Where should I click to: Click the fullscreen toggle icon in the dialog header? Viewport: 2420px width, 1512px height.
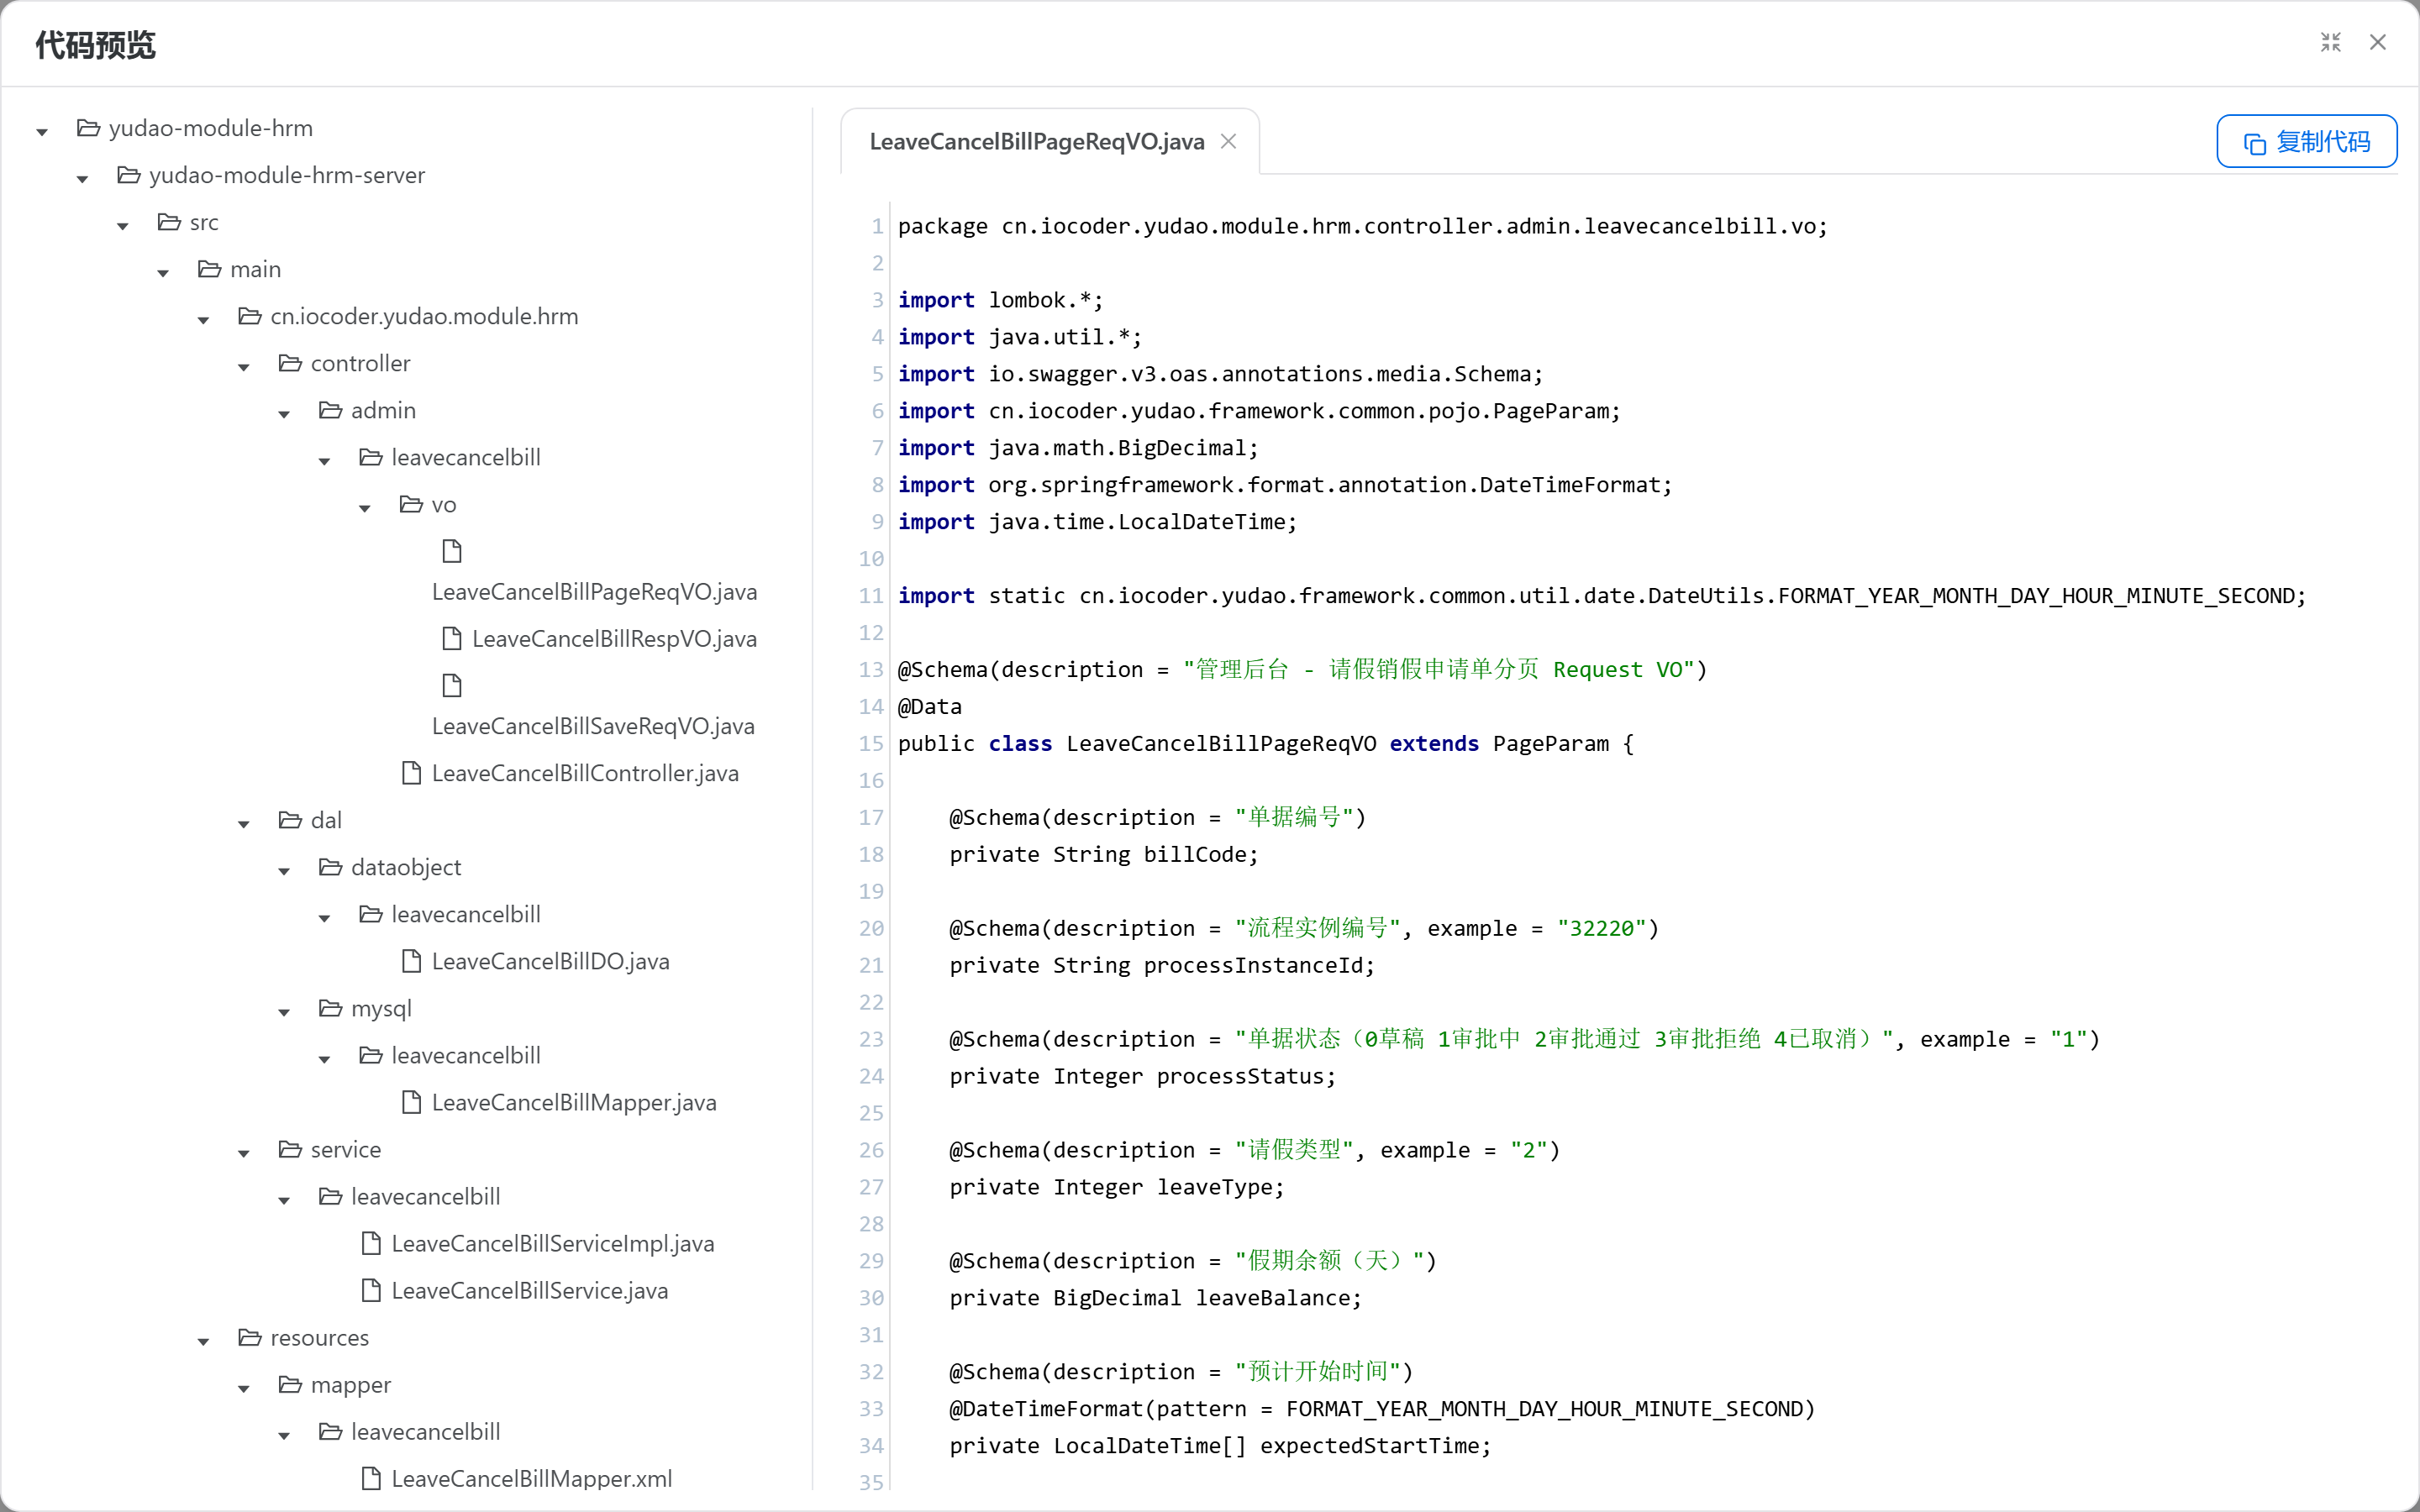pos(2331,42)
